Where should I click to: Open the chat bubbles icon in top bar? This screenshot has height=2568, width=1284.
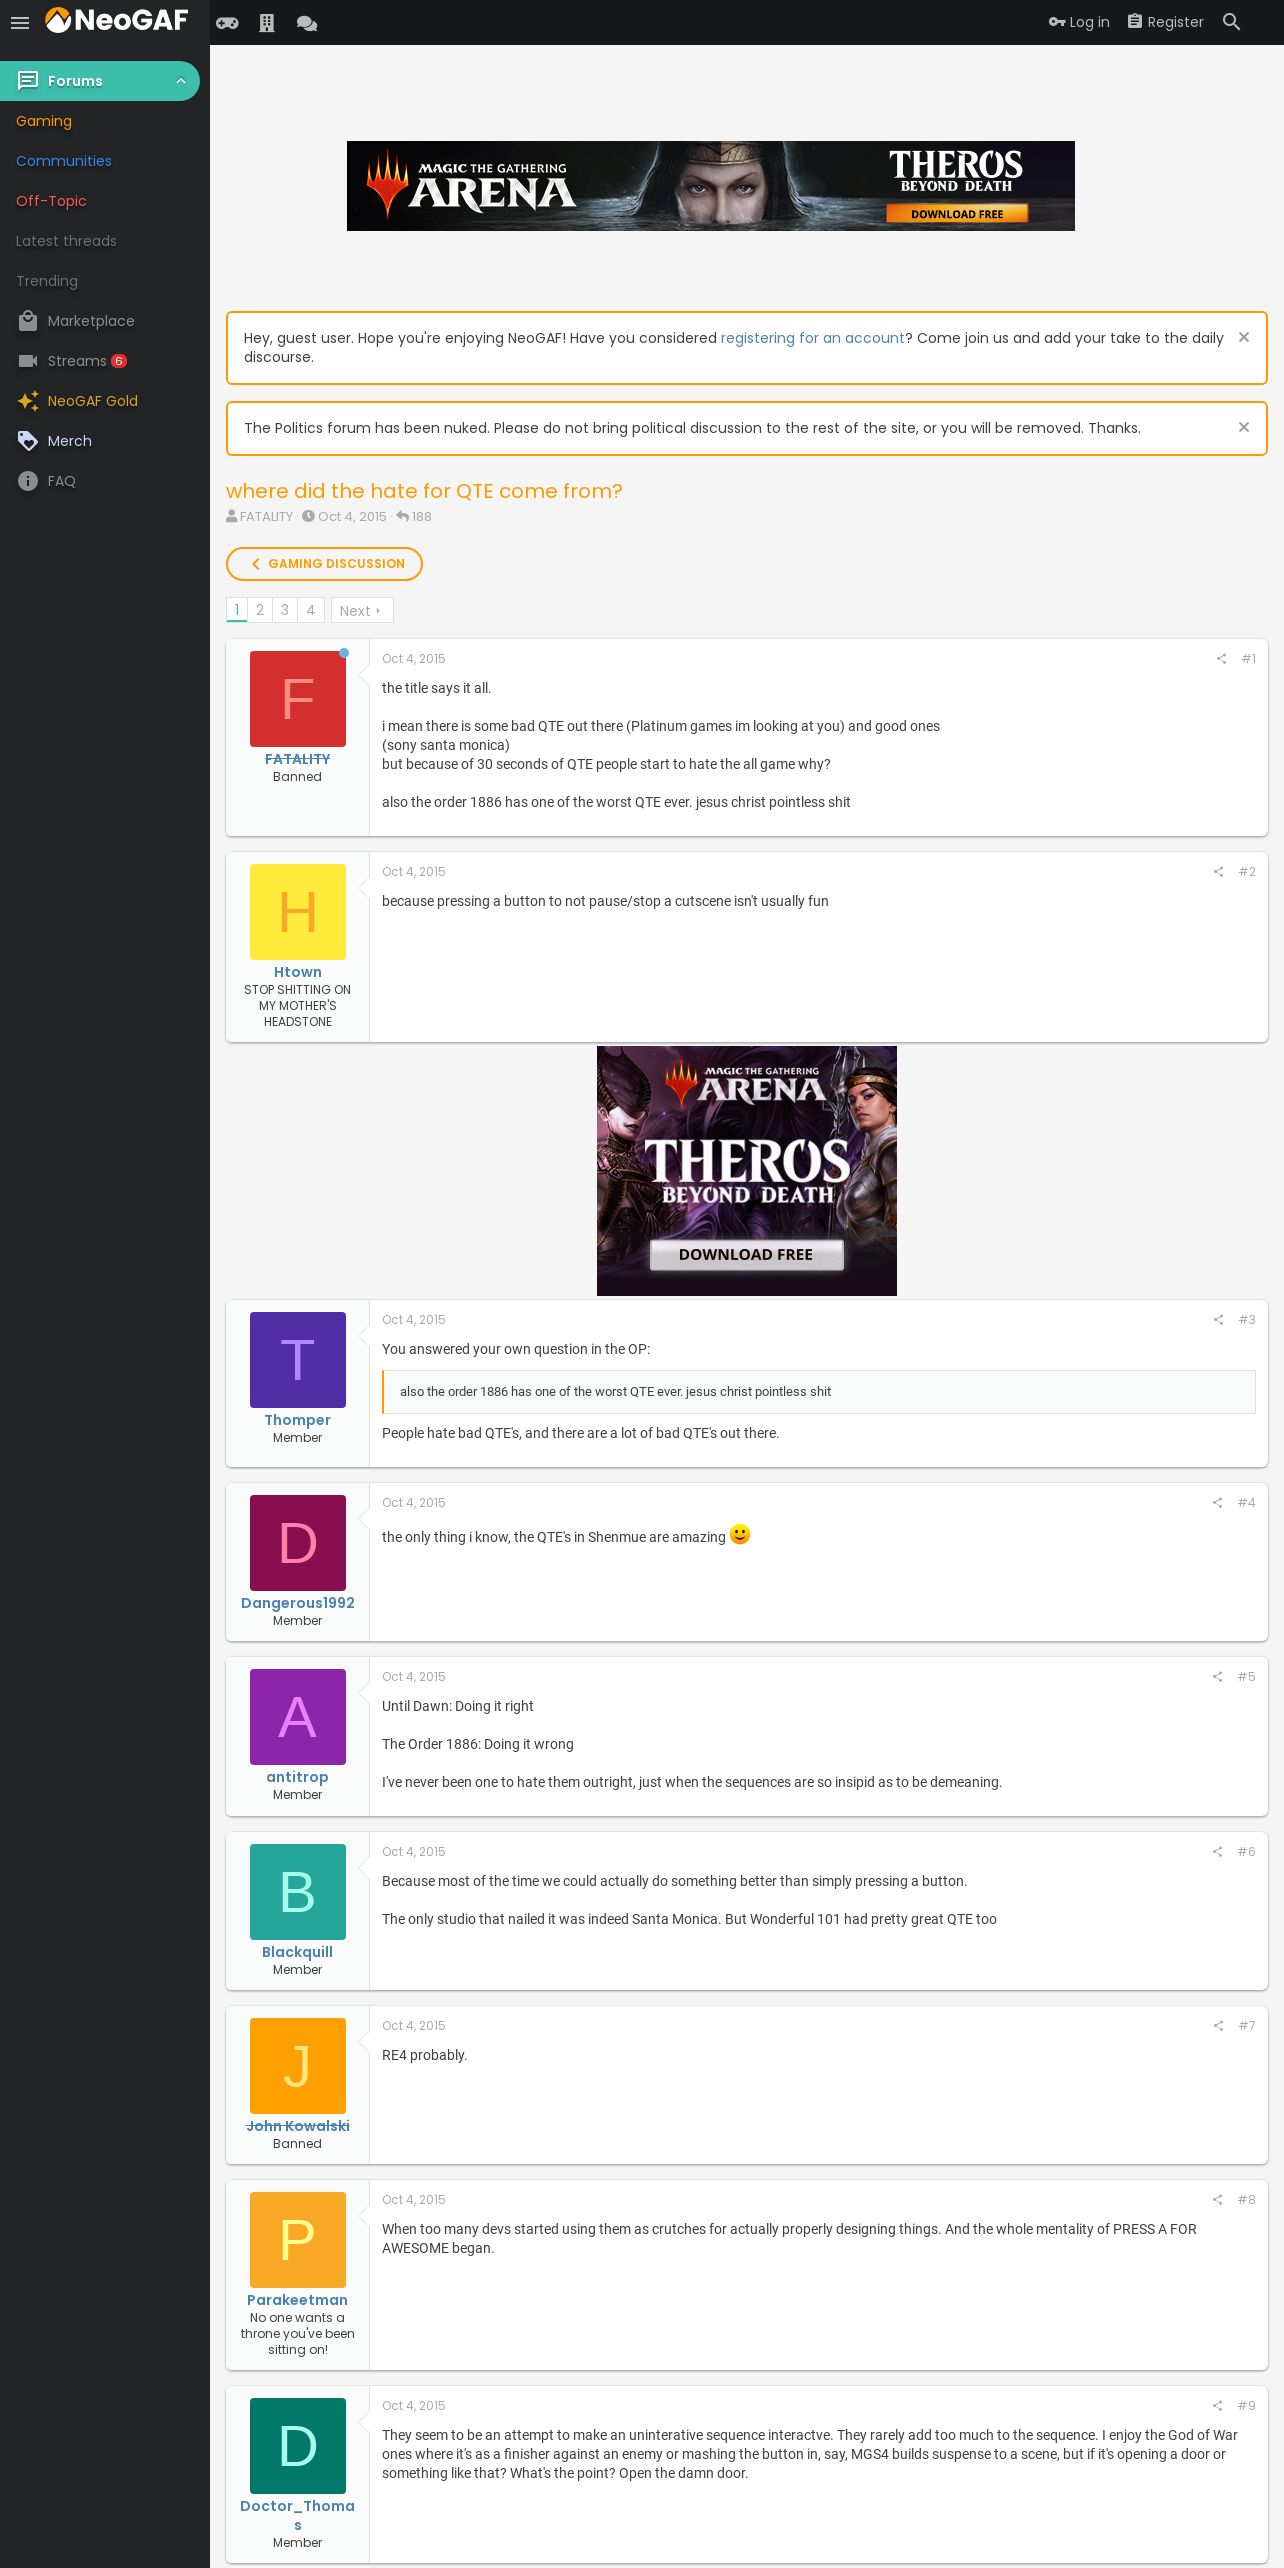(307, 23)
